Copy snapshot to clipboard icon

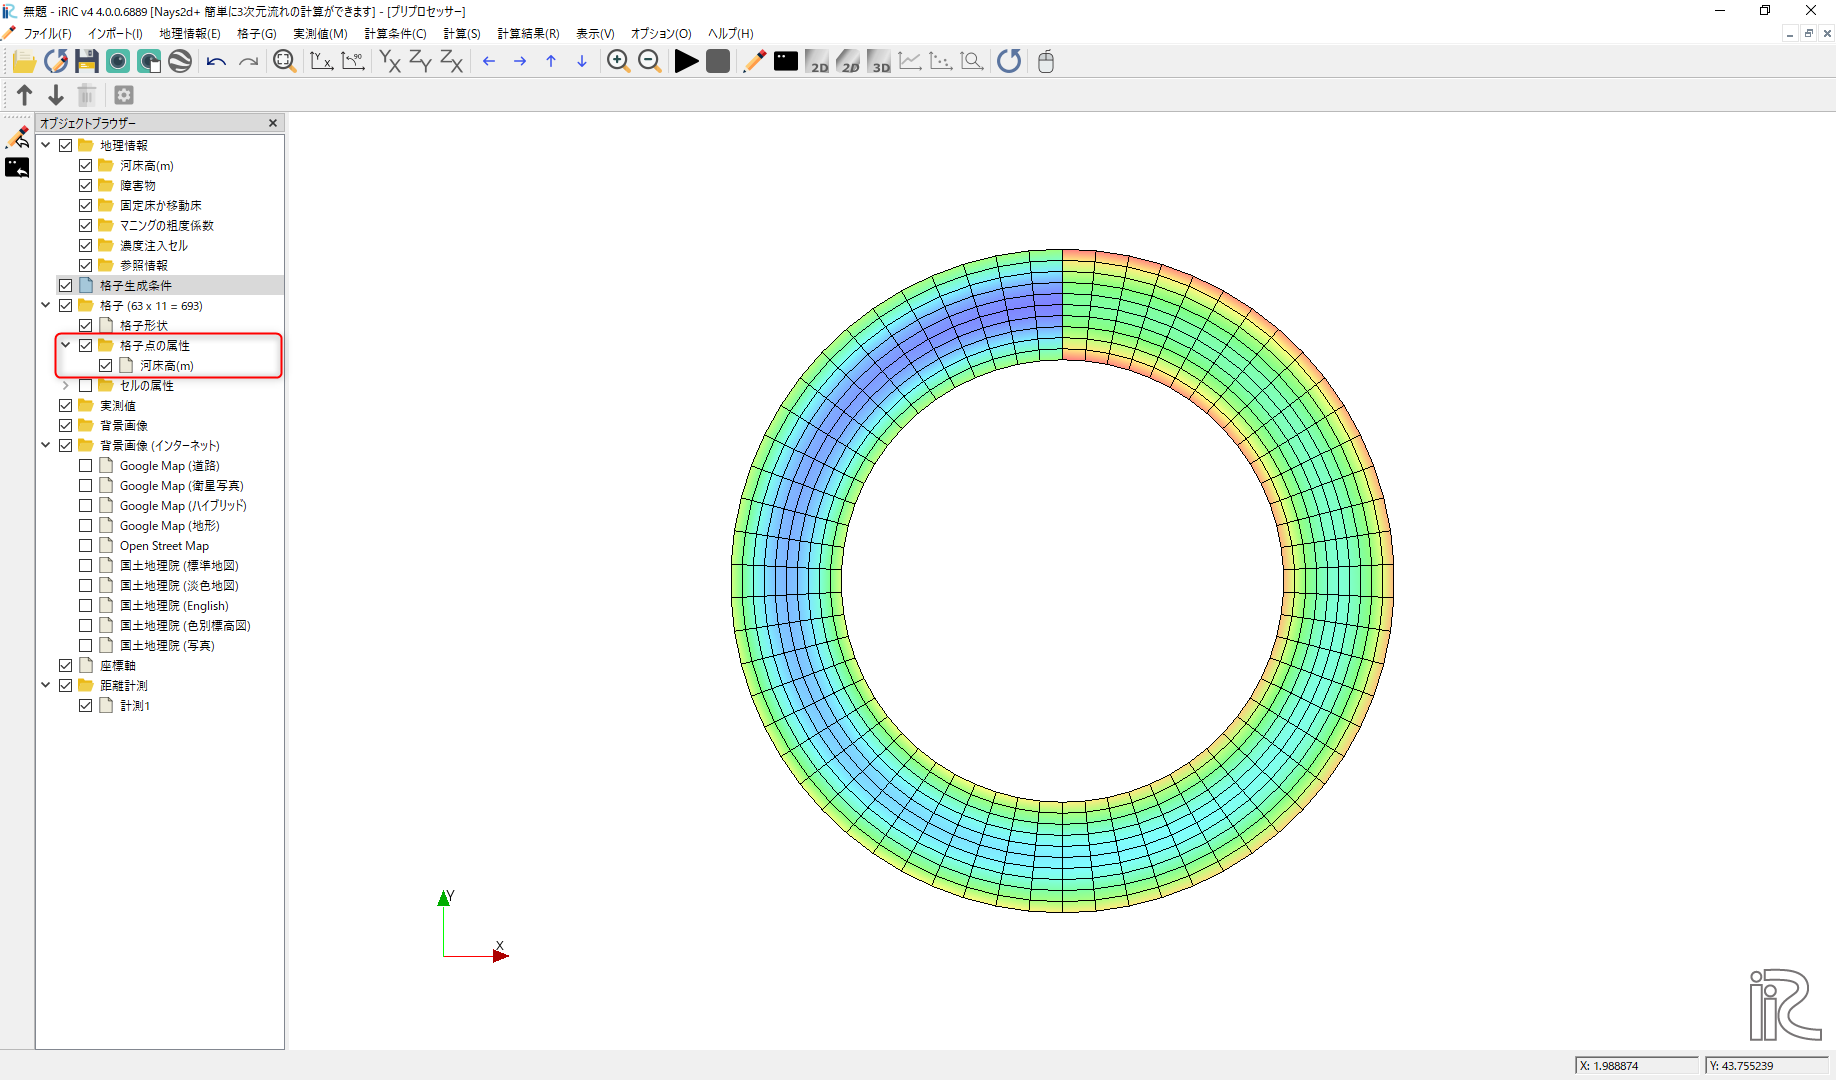pos(149,62)
